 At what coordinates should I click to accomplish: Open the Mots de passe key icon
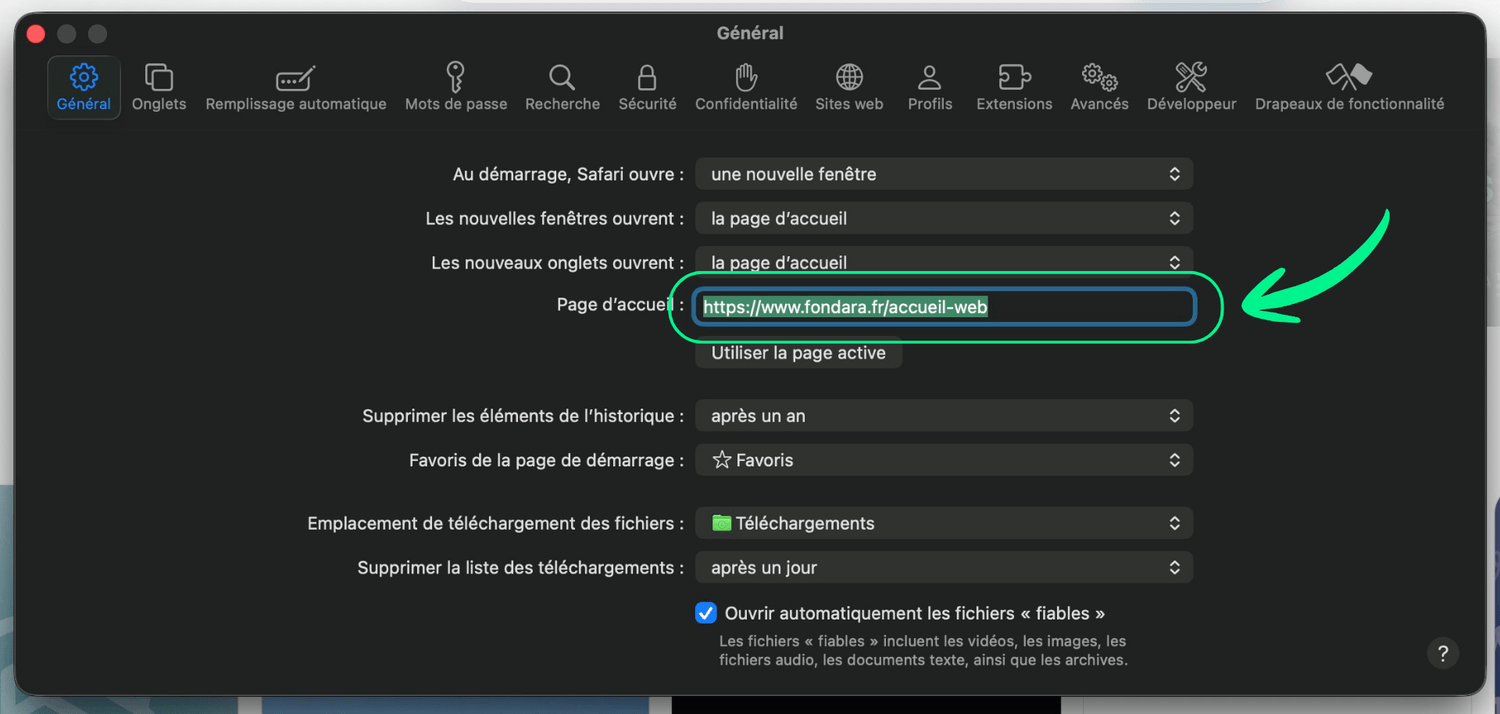coord(456,77)
